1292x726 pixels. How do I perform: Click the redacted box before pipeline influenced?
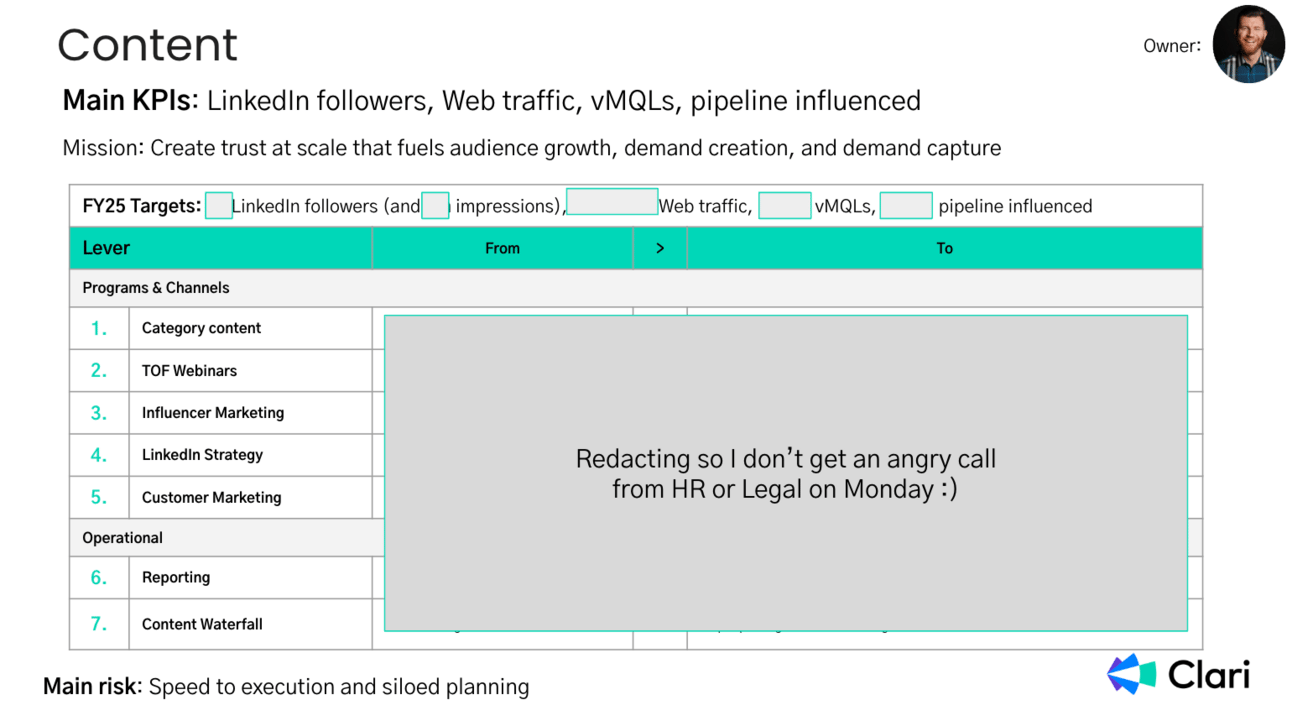point(906,206)
